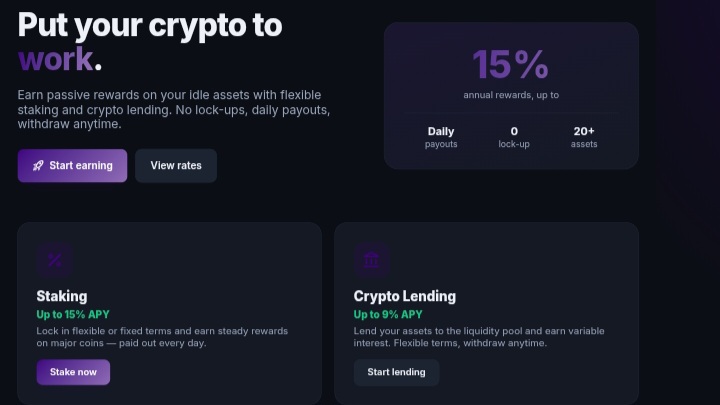Select the 0 lock-up stat
Screen dimensions: 720x405
pyautogui.click(x=514, y=137)
